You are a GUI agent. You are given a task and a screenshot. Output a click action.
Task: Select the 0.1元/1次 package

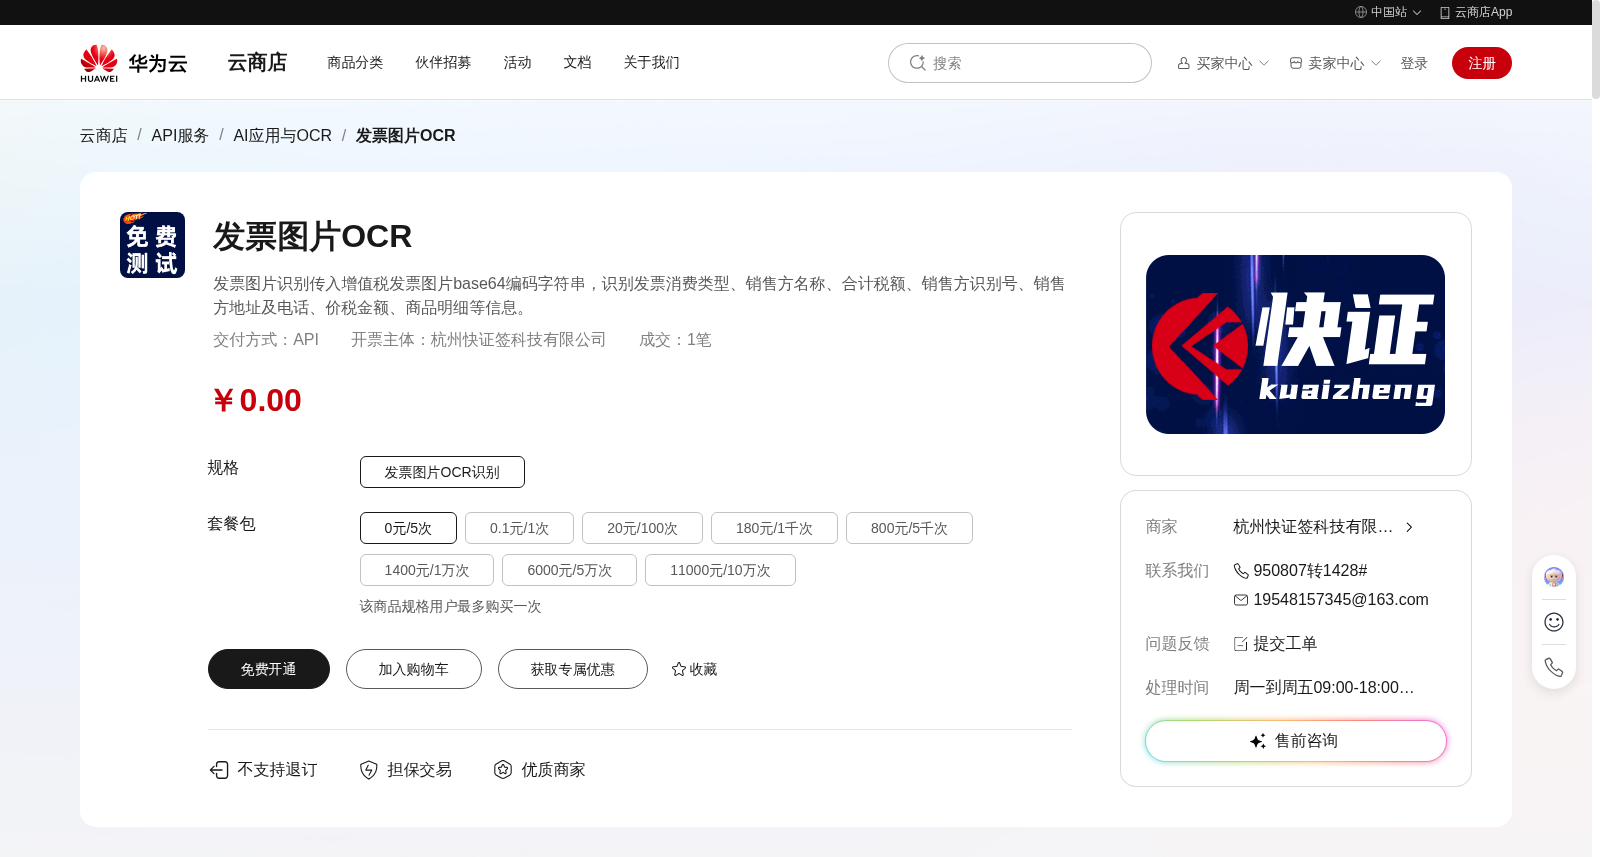(519, 528)
